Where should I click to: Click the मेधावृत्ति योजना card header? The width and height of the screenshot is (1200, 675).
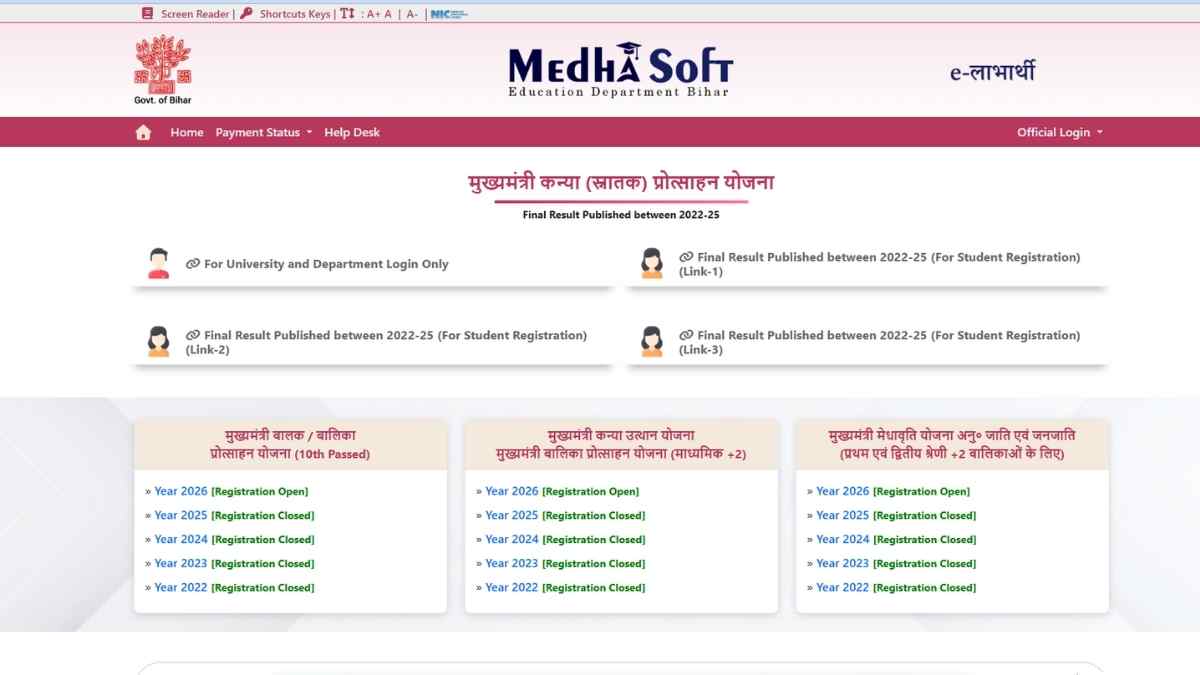click(952, 444)
